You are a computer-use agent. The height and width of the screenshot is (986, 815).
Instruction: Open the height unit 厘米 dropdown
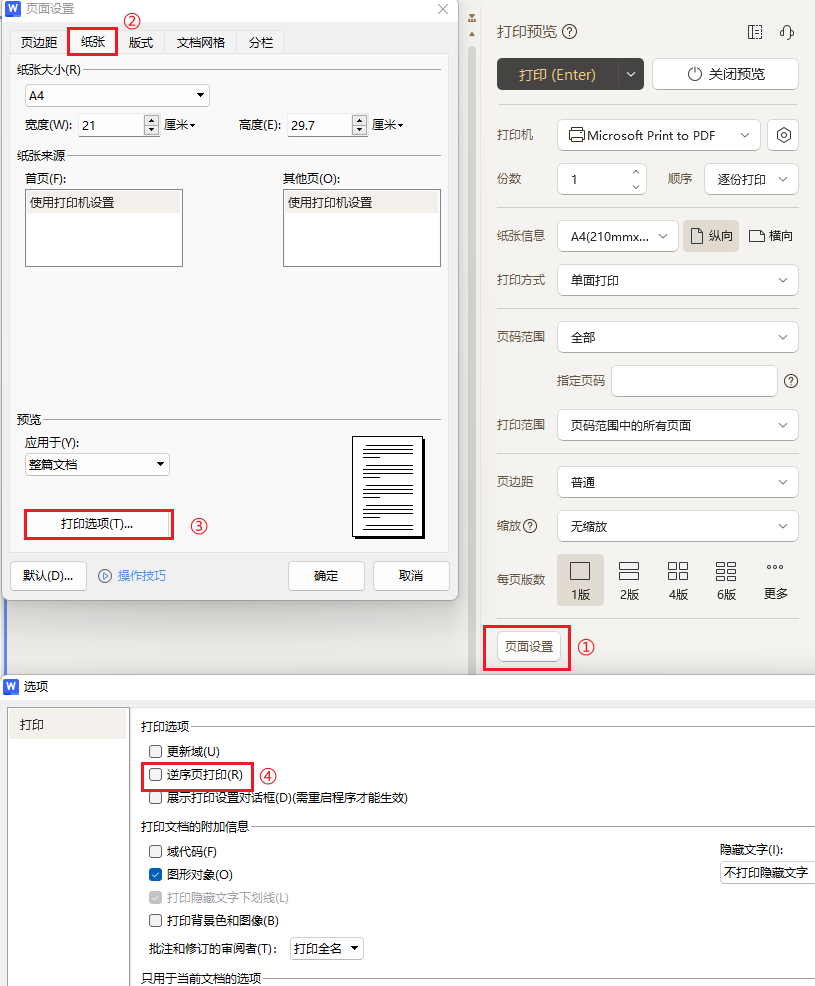coord(388,125)
